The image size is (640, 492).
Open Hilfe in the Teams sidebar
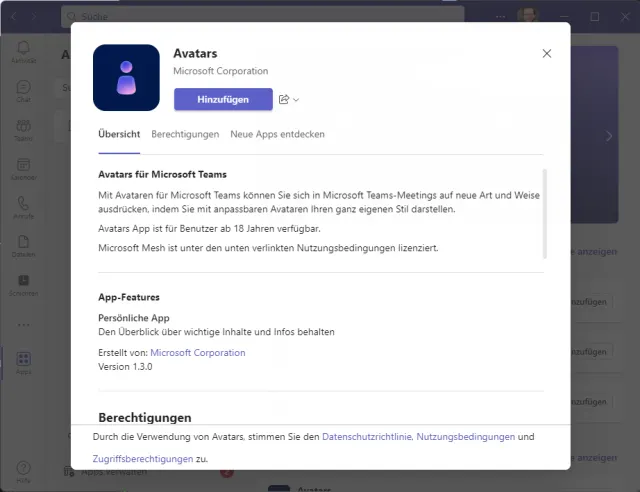tap(23, 472)
